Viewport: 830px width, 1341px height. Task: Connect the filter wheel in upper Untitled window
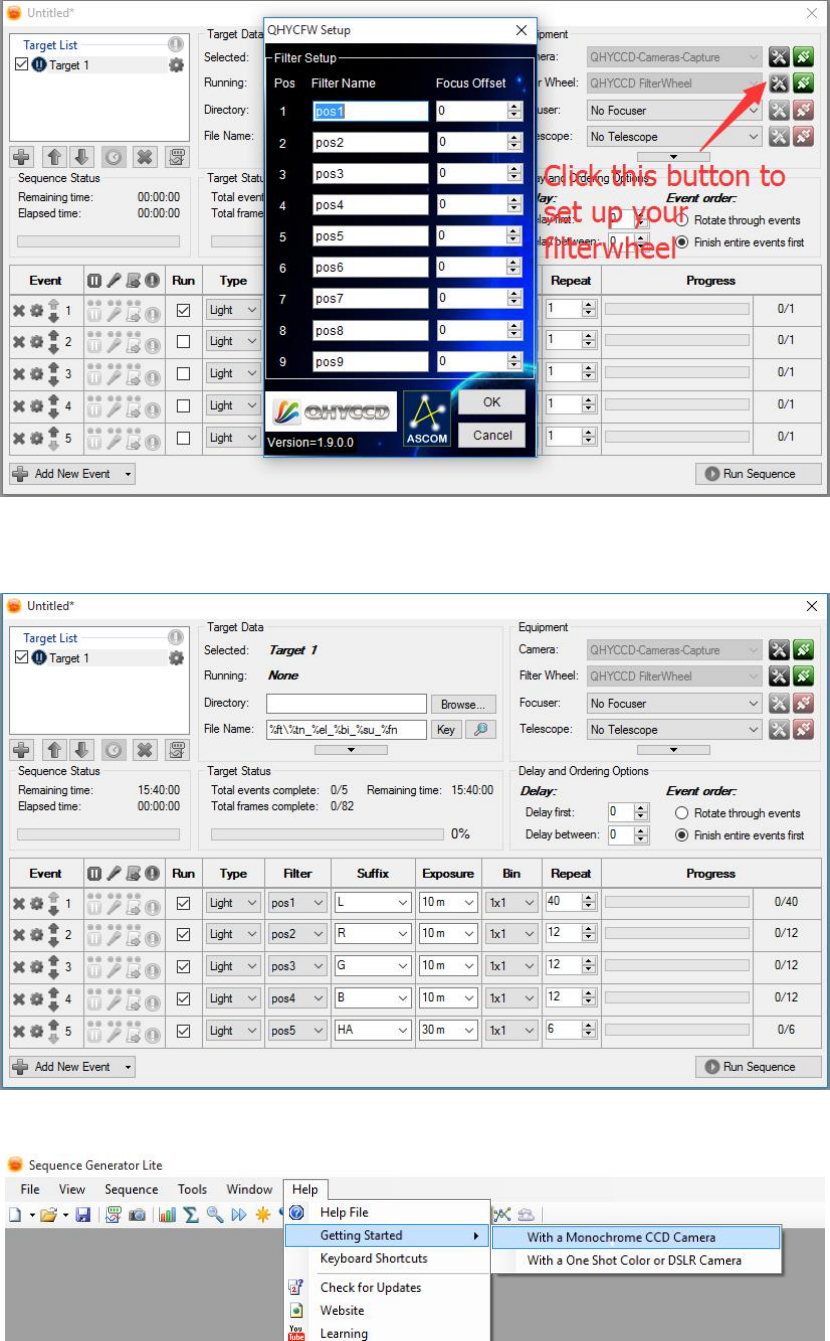tap(804, 83)
